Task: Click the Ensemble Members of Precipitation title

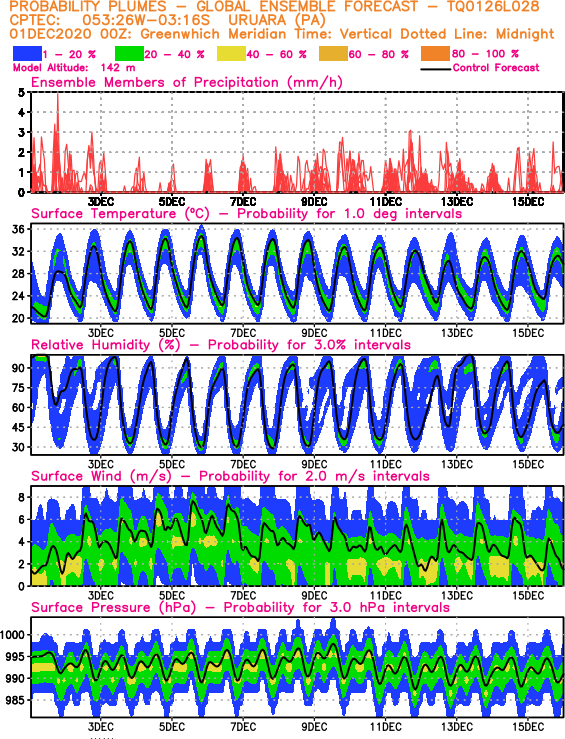Action: coord(187,82)
